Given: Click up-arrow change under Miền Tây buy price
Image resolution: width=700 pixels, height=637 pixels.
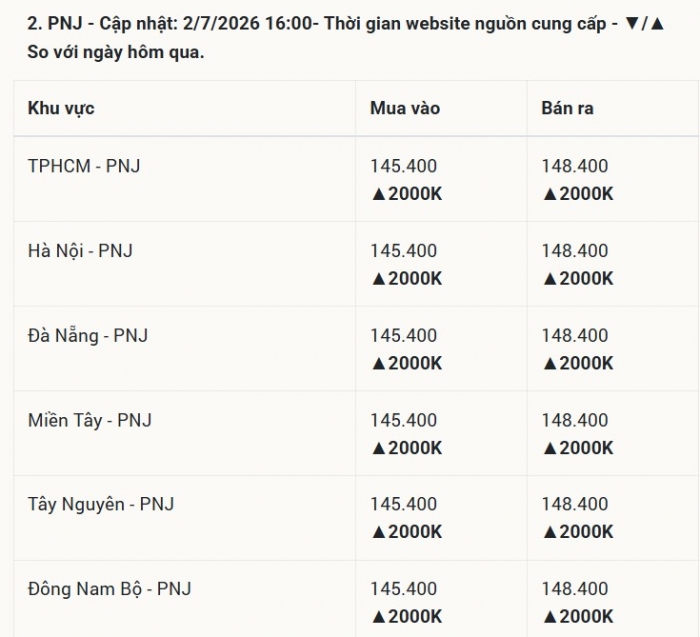Looking at the screenshot, I should 407,448.
